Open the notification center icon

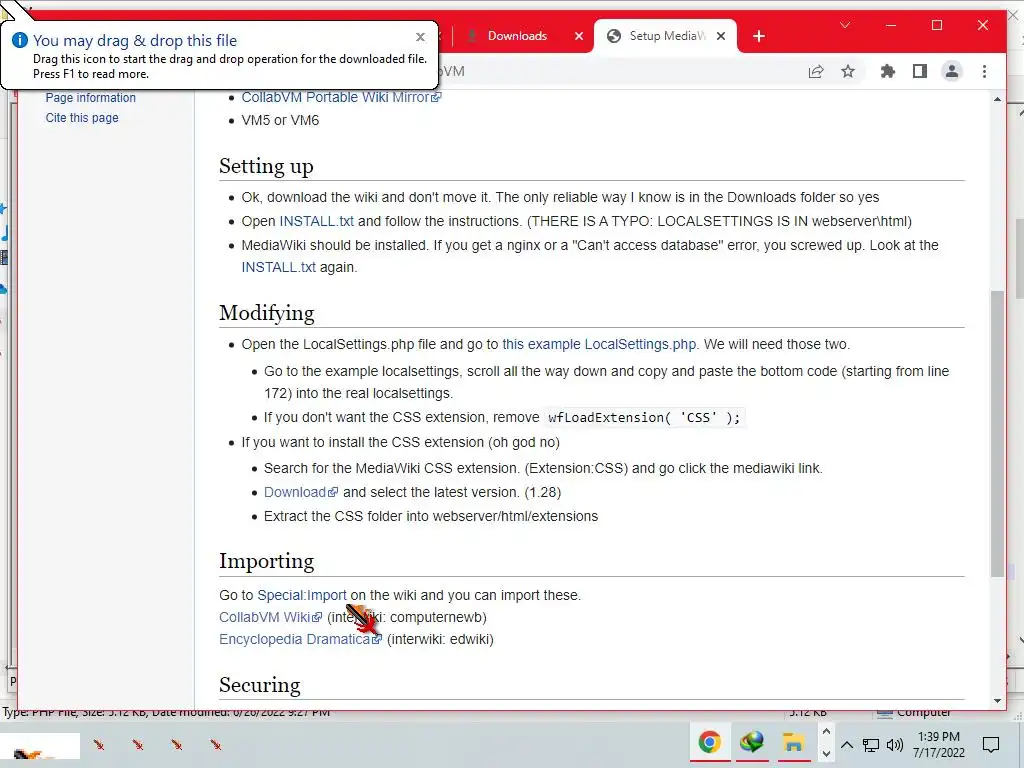coord(991,744)
